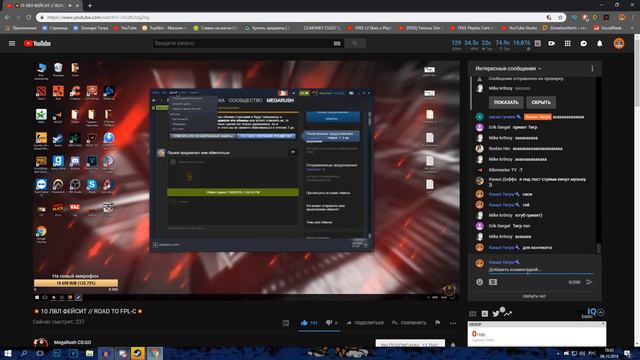Expand the chat mode dropdown 'Интересные сообщения'

coord(508,69)
